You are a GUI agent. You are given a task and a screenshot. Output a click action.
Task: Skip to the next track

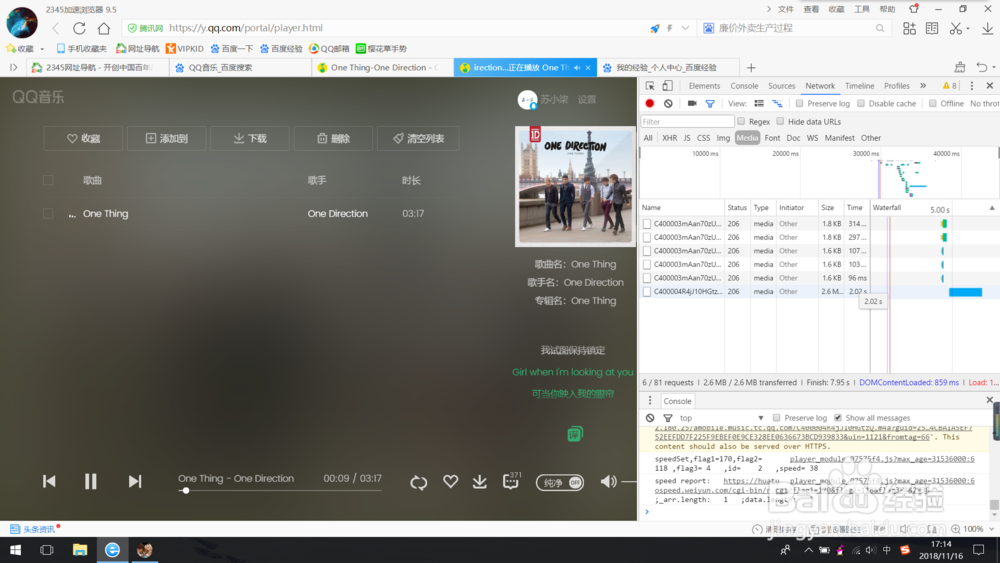[135, 481]
